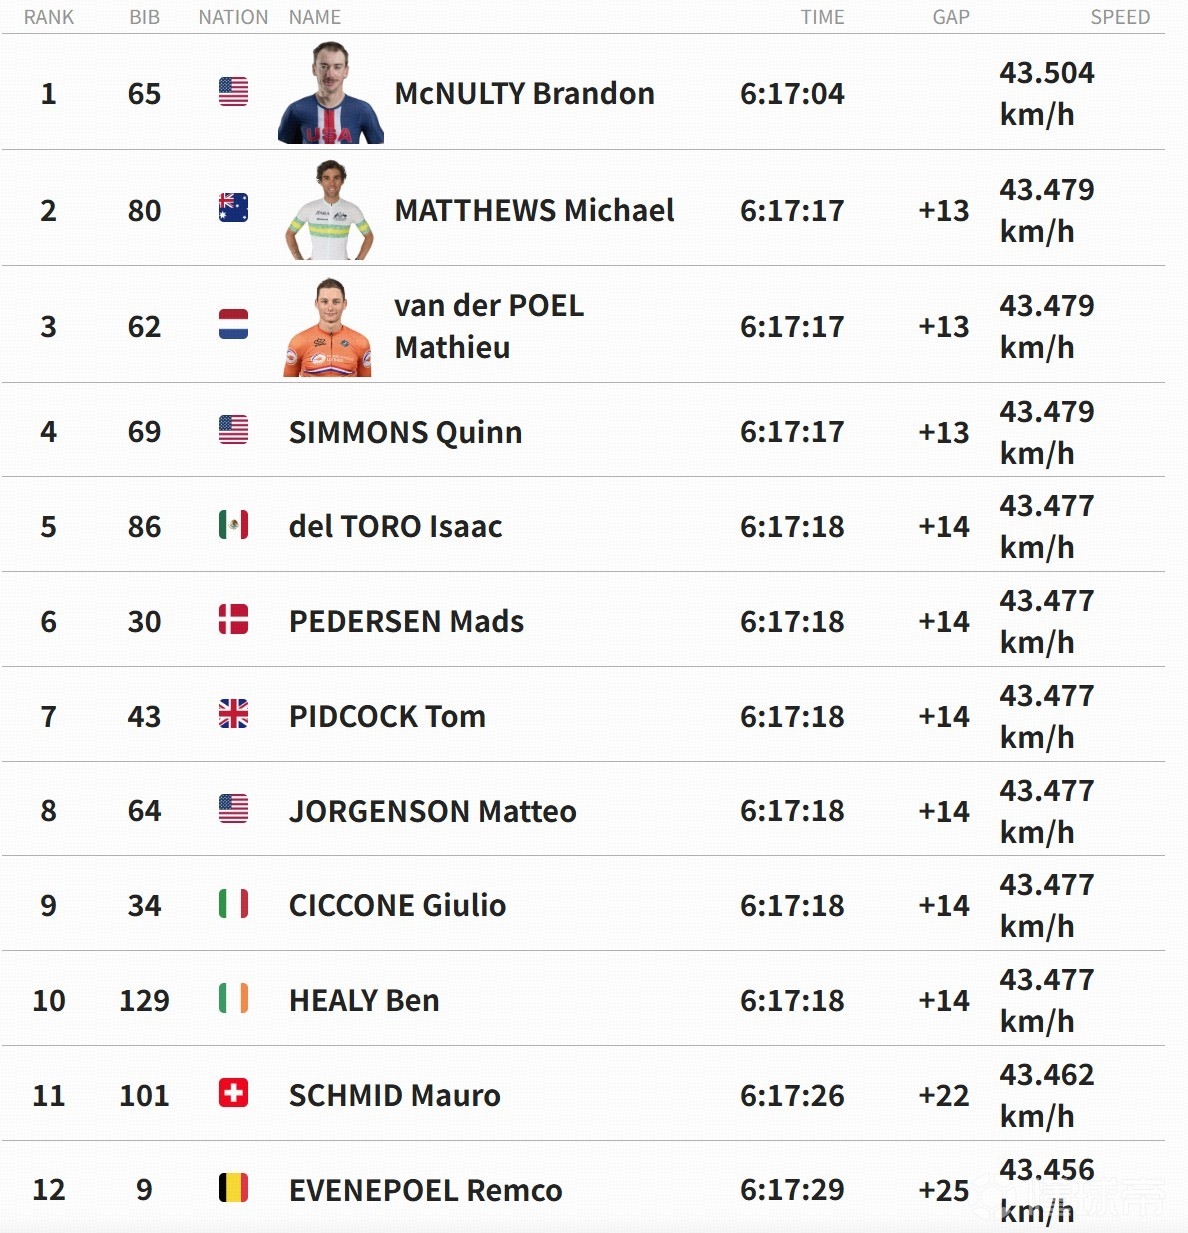The height and width of the screenshot is (1233, 1188).
Task: Click the British flag beside Pidcock Tom
Action: pos(233,714)
